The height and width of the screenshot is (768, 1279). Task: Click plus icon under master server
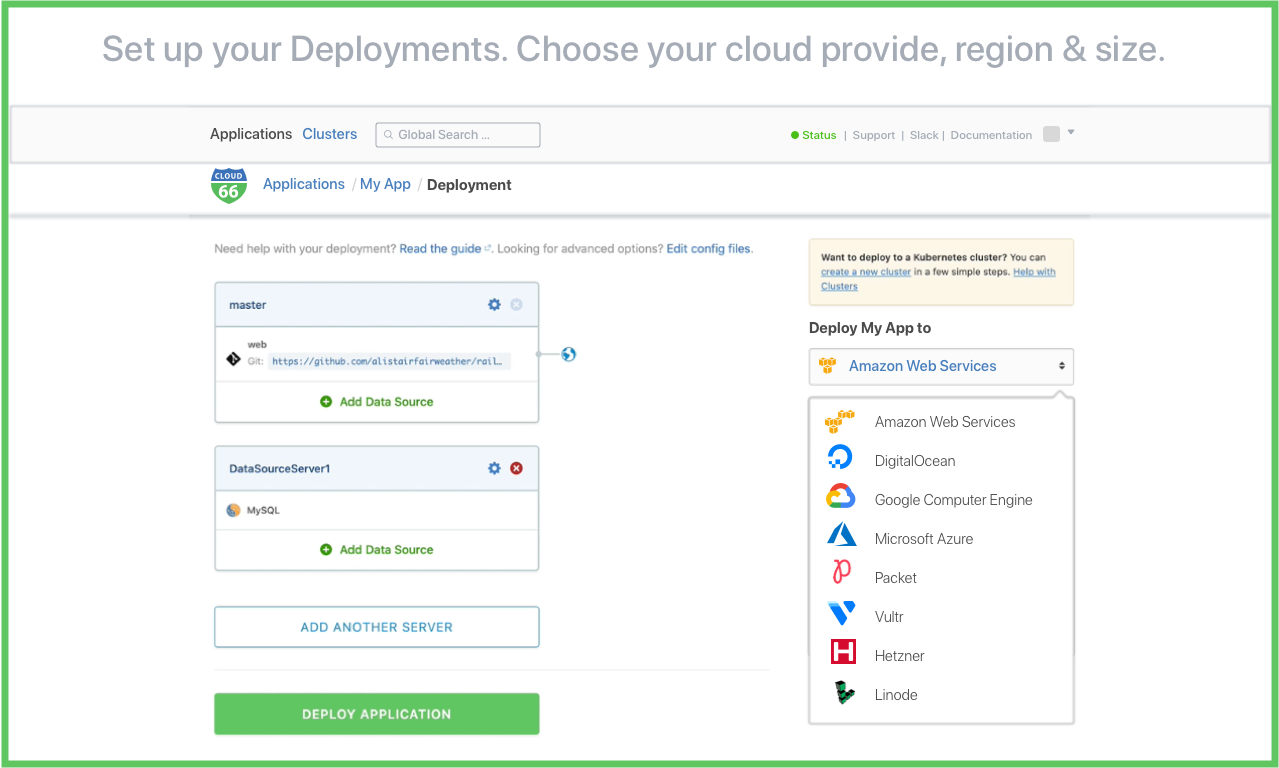[326, 401]
